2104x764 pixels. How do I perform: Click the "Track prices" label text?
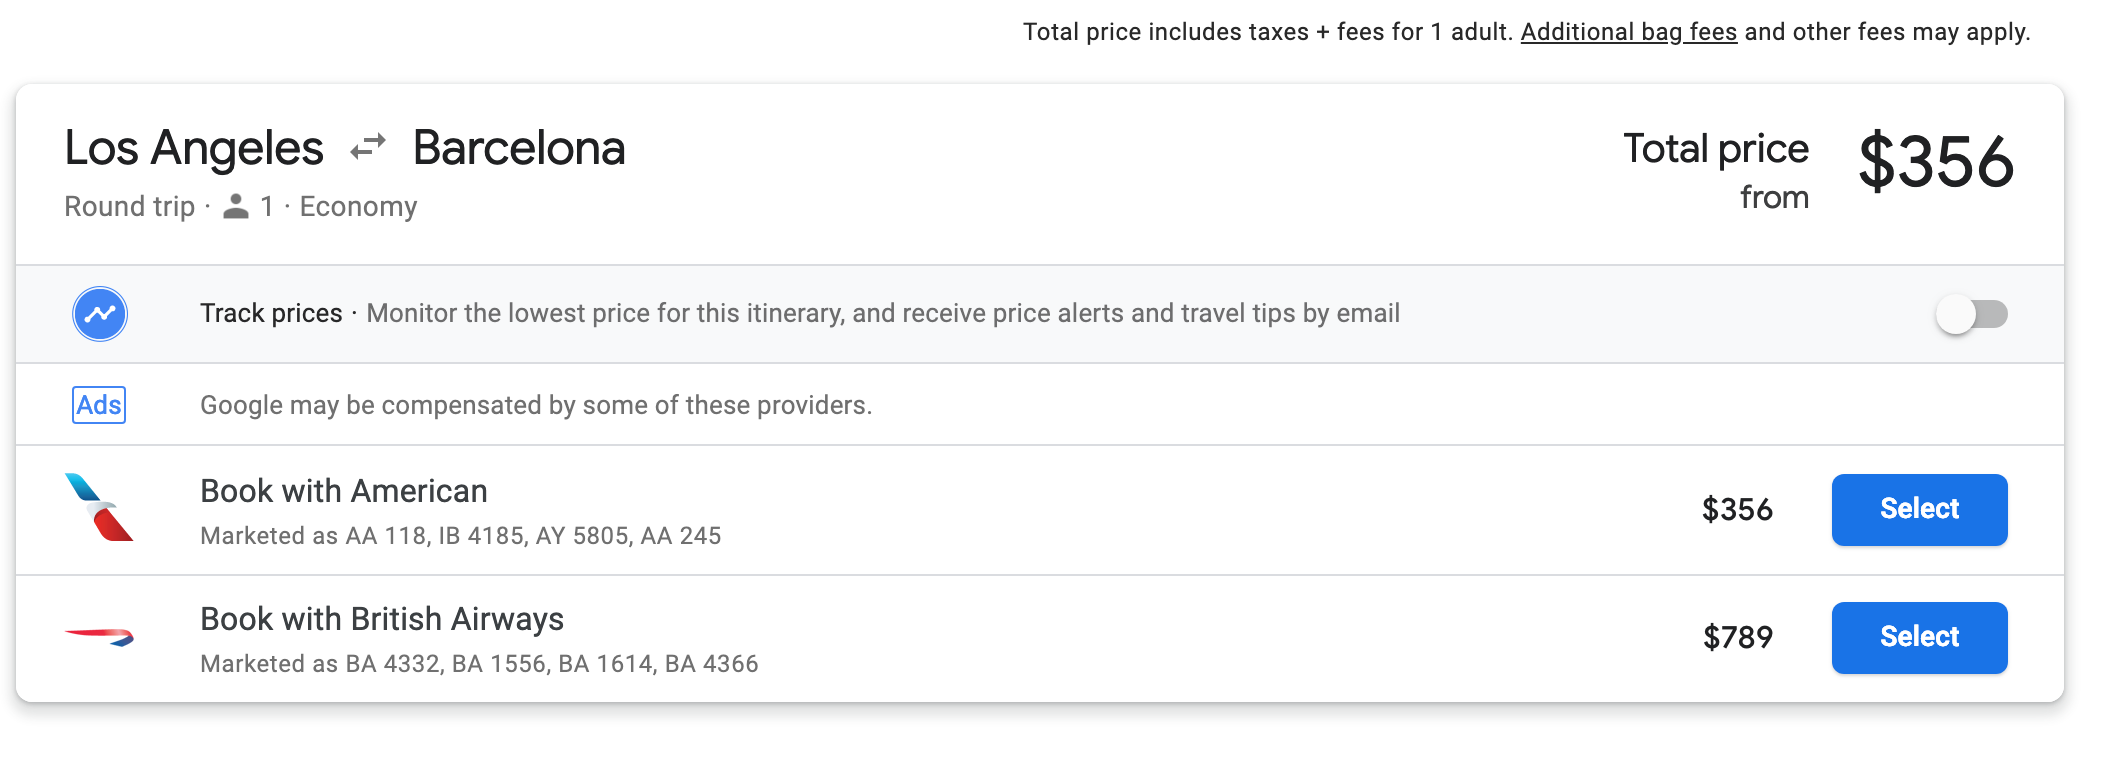tap(271, 314)
